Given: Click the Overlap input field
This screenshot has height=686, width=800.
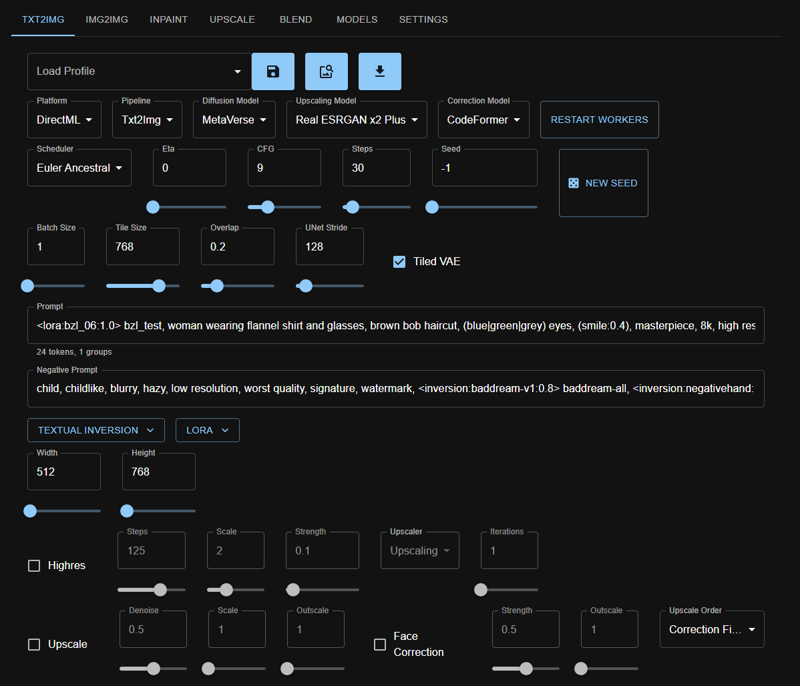Looking at the screenshot, I should coord(238,247).
